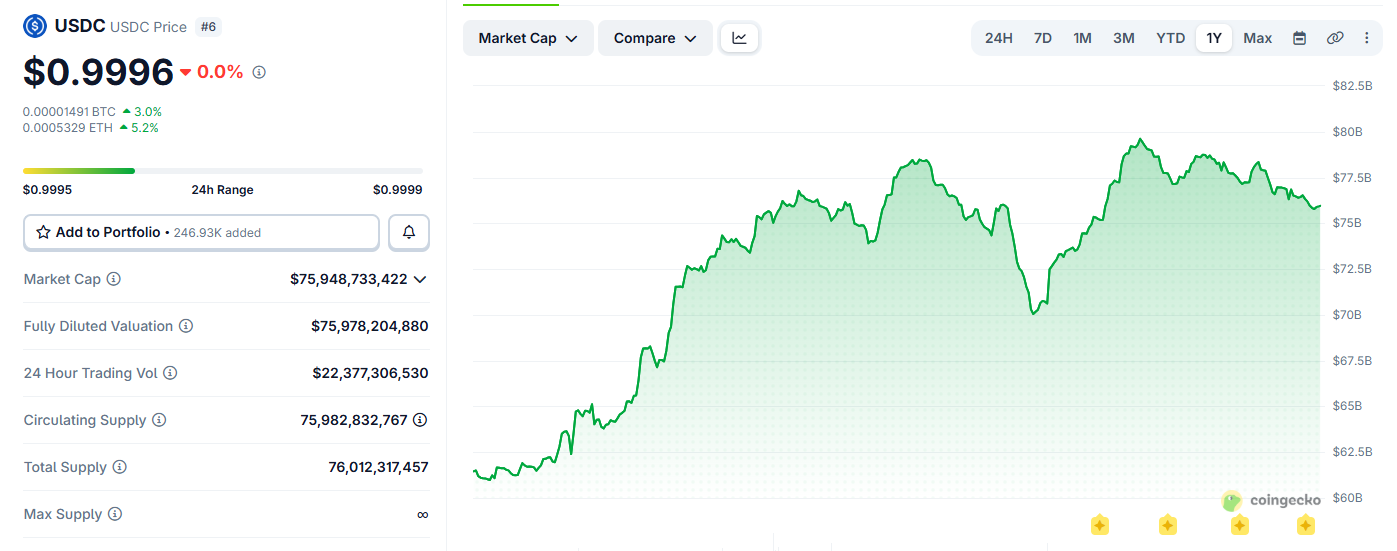Open 24 Hour Trading Vol info icon
1397x551 pixels.
point(170,373)
